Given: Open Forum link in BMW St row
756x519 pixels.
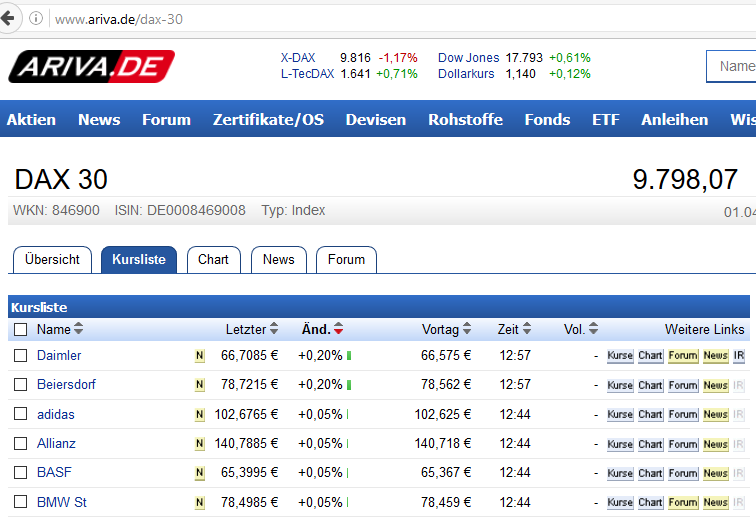Looking at the screenshot, I should pos(683,503).
